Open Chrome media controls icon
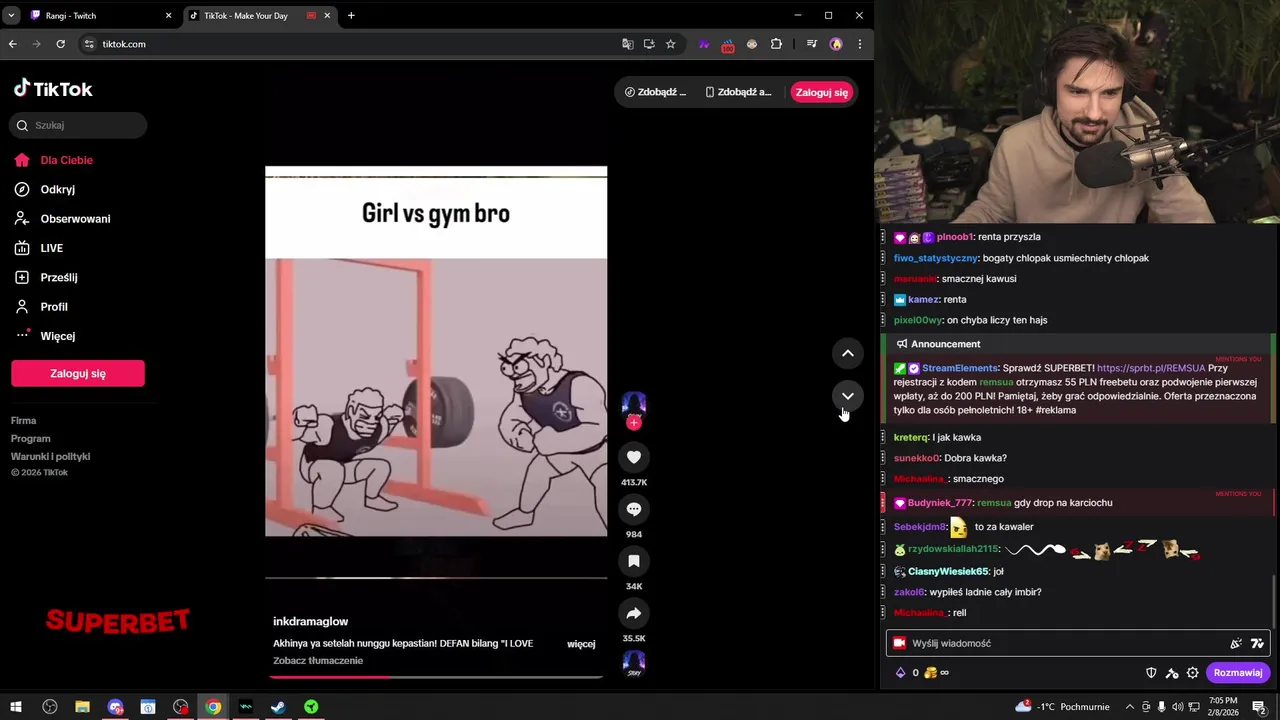Image resolution: width=1280 pixels, height=720 pixels. (812, 44)
